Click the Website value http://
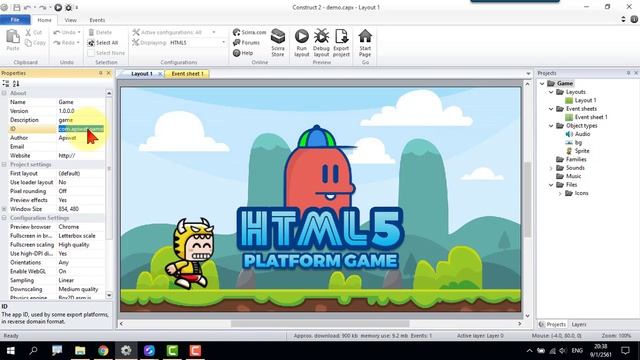 pyautogui.click(x=81, y=156)
